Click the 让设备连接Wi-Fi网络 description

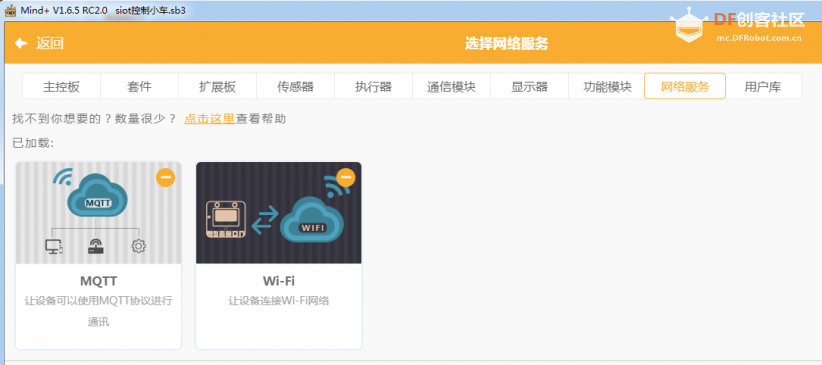click(278, 302)
